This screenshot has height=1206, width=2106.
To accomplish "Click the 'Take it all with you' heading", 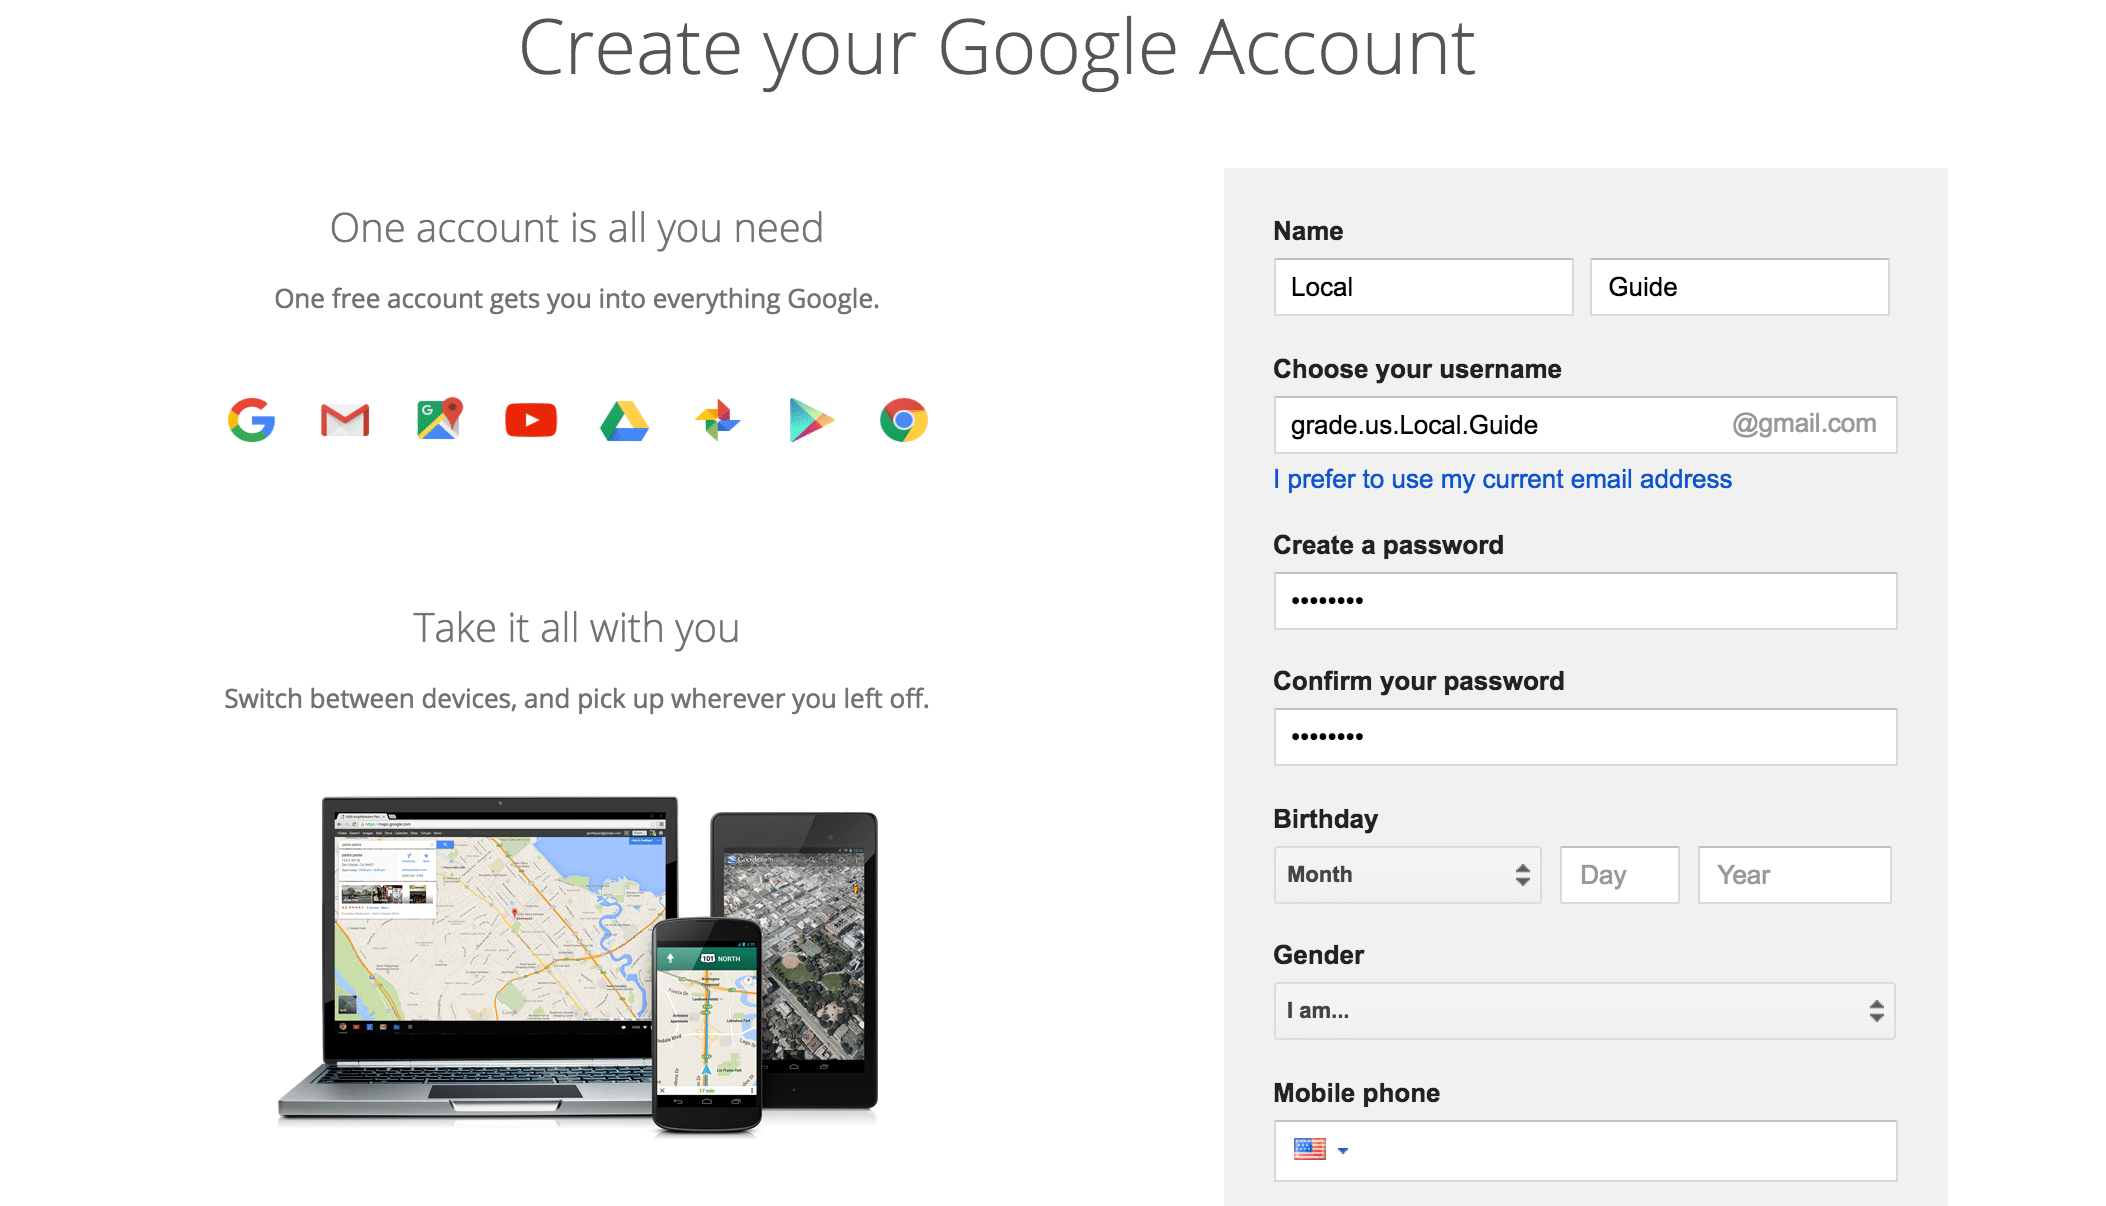I will pyautogui.click(x=577, y=629).
